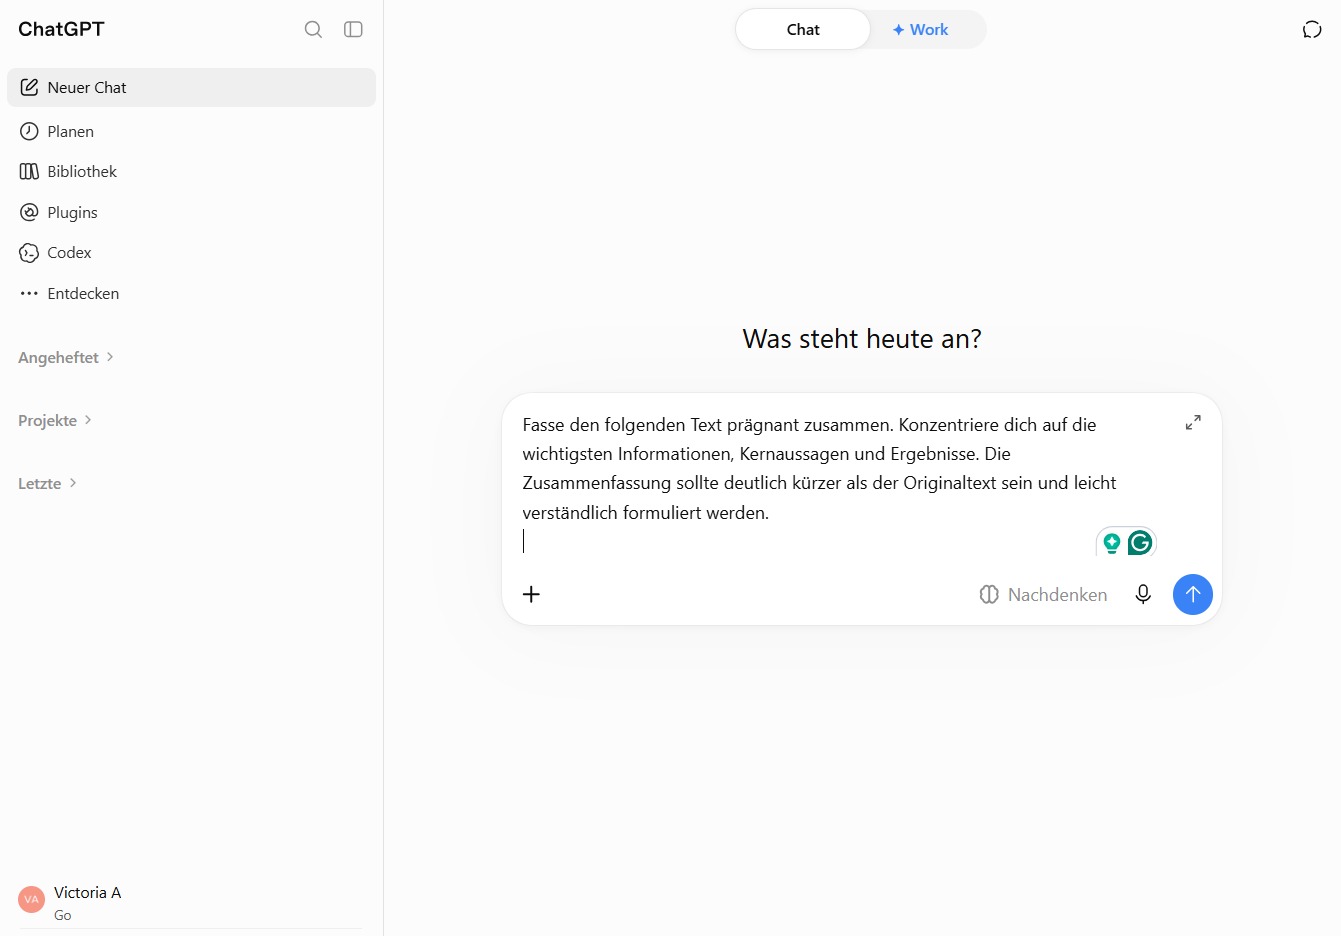Open the Planen menu item
The image size is (1341, 936).
[191, 131]
